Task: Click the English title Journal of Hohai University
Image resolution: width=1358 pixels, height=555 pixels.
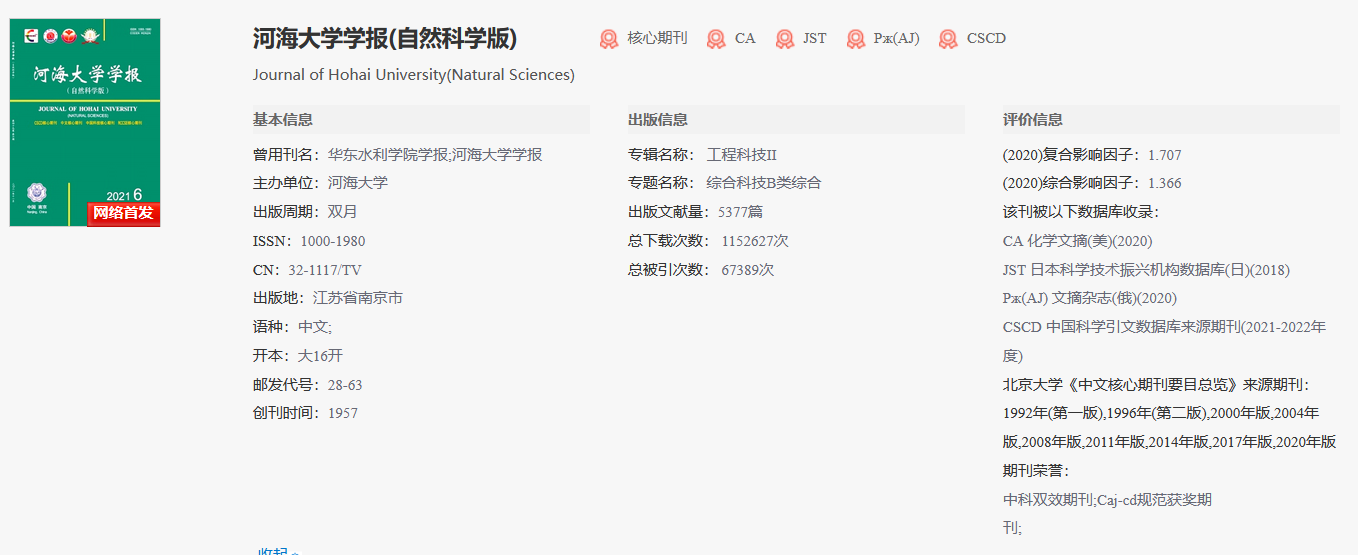Action: (414, 75)
